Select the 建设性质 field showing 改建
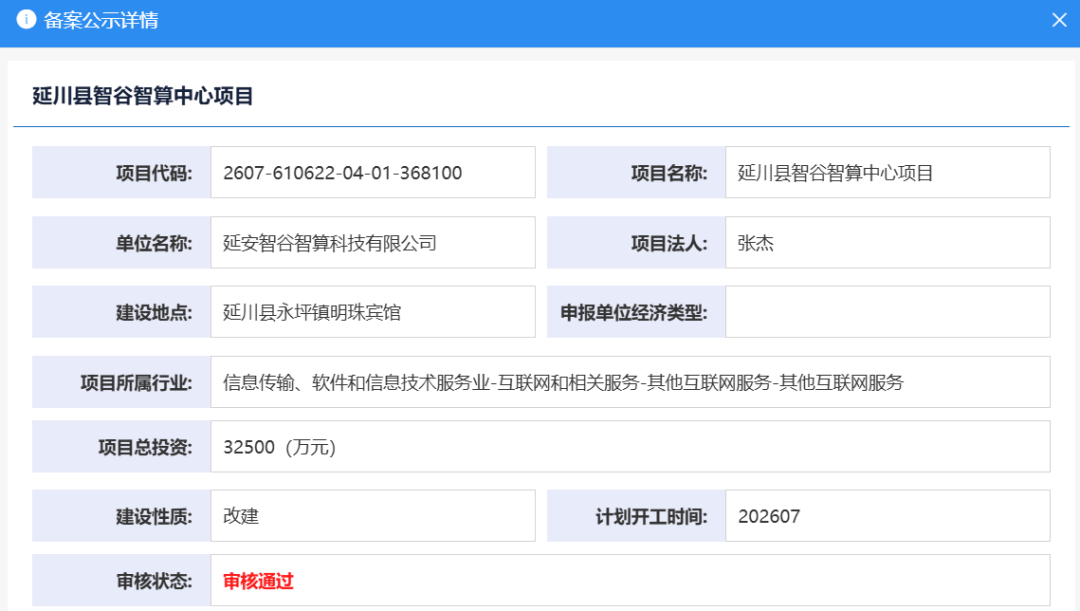 [x=373, y=516]
